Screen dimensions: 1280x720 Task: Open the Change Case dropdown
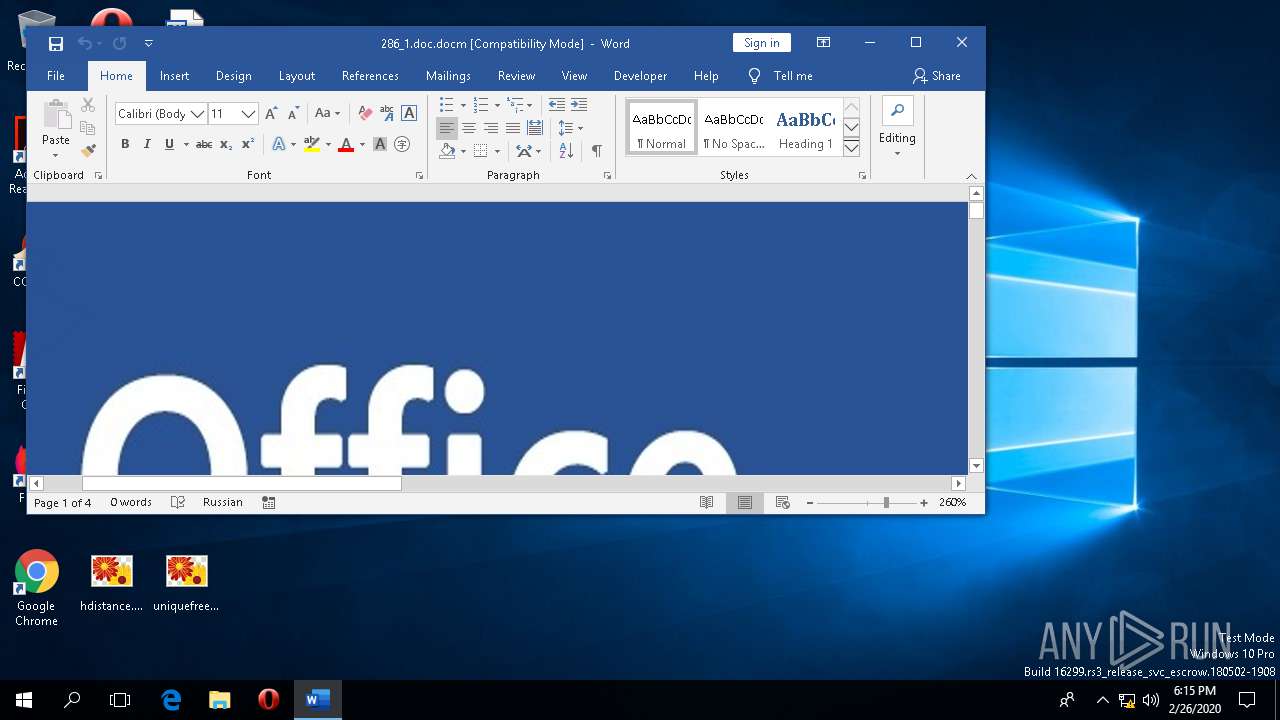(327, 114)
